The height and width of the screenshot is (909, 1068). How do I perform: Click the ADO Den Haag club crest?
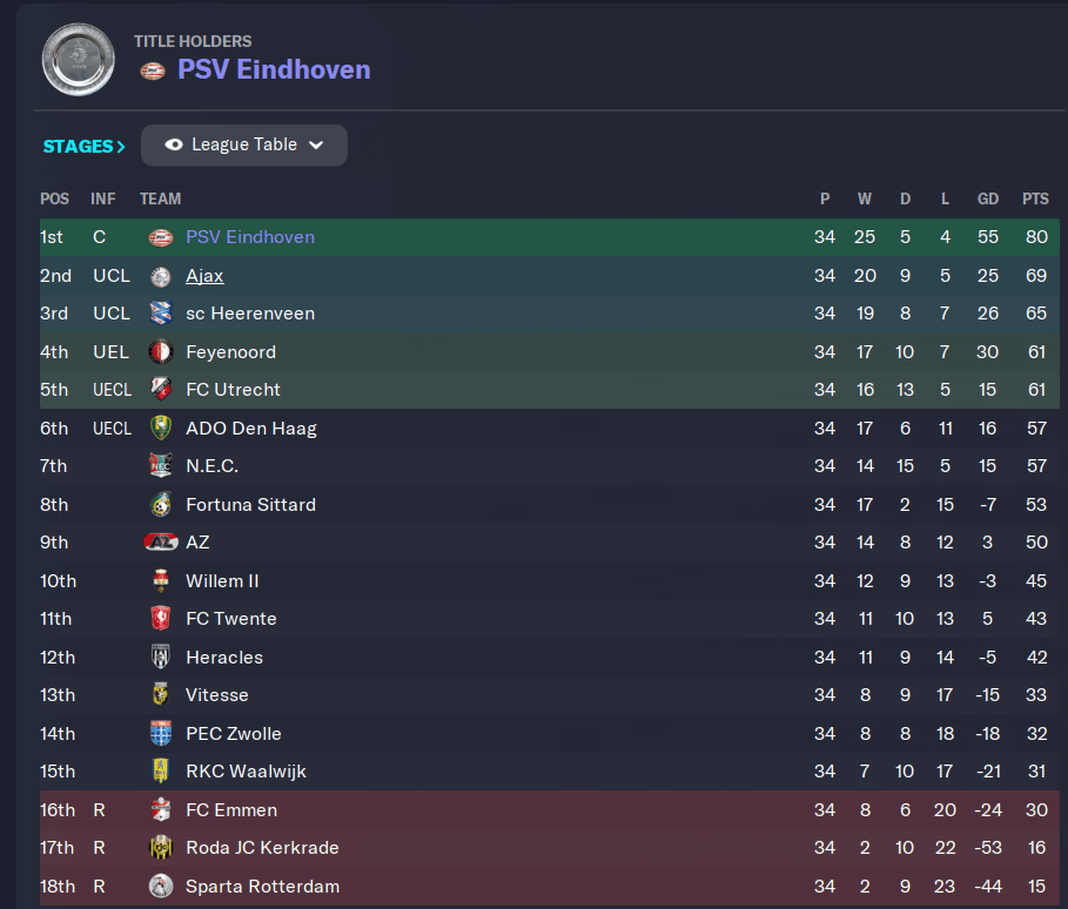pos(161,428)
